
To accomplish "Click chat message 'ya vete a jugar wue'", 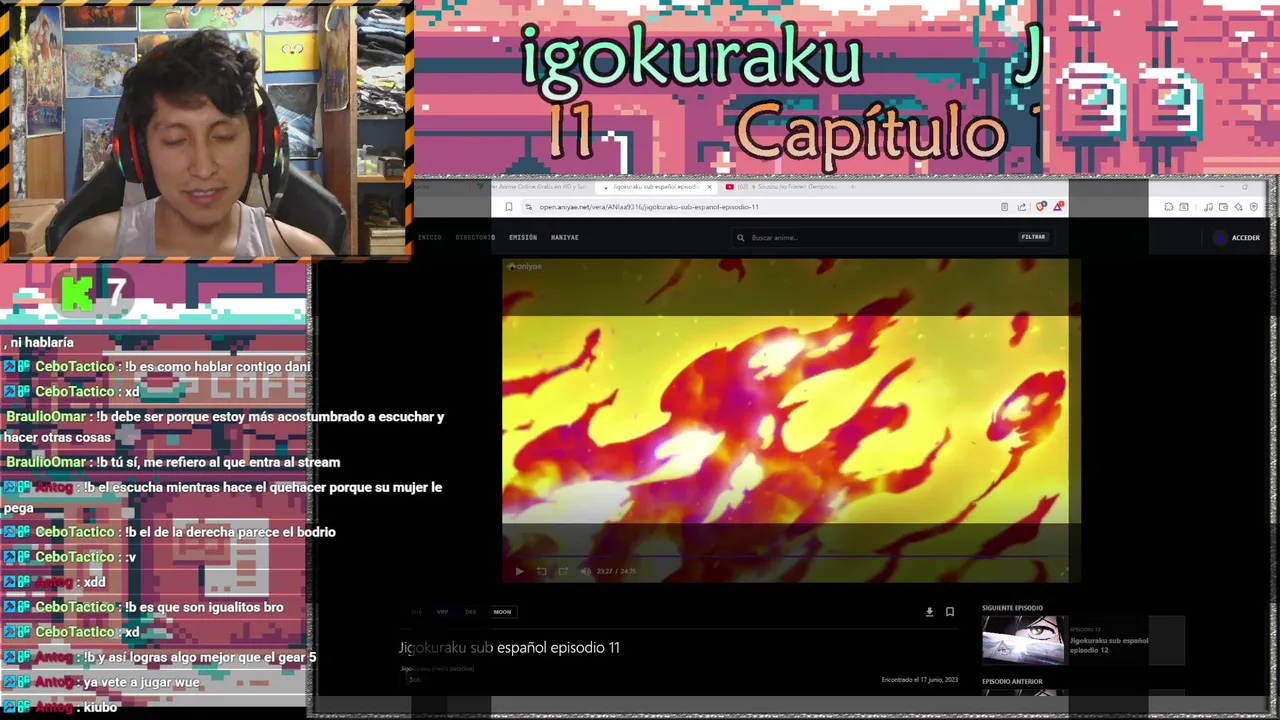I will coord(141,682).
